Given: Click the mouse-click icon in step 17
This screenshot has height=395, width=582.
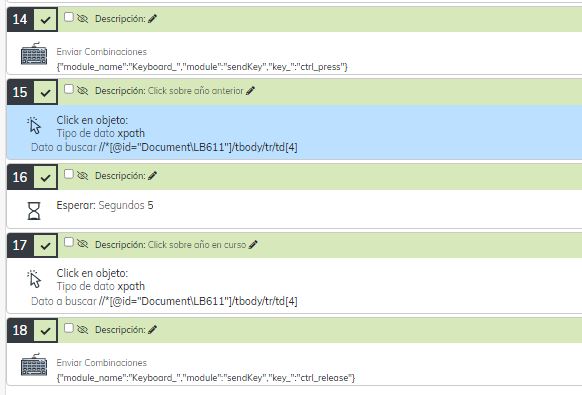Looking at the screenshot, I should tap(34, 279).
